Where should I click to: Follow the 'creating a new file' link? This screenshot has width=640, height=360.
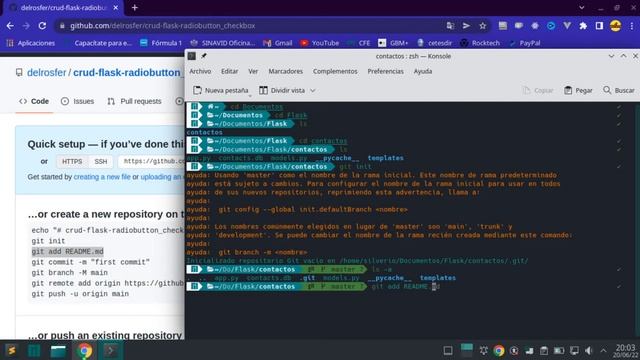pos(102,177)
